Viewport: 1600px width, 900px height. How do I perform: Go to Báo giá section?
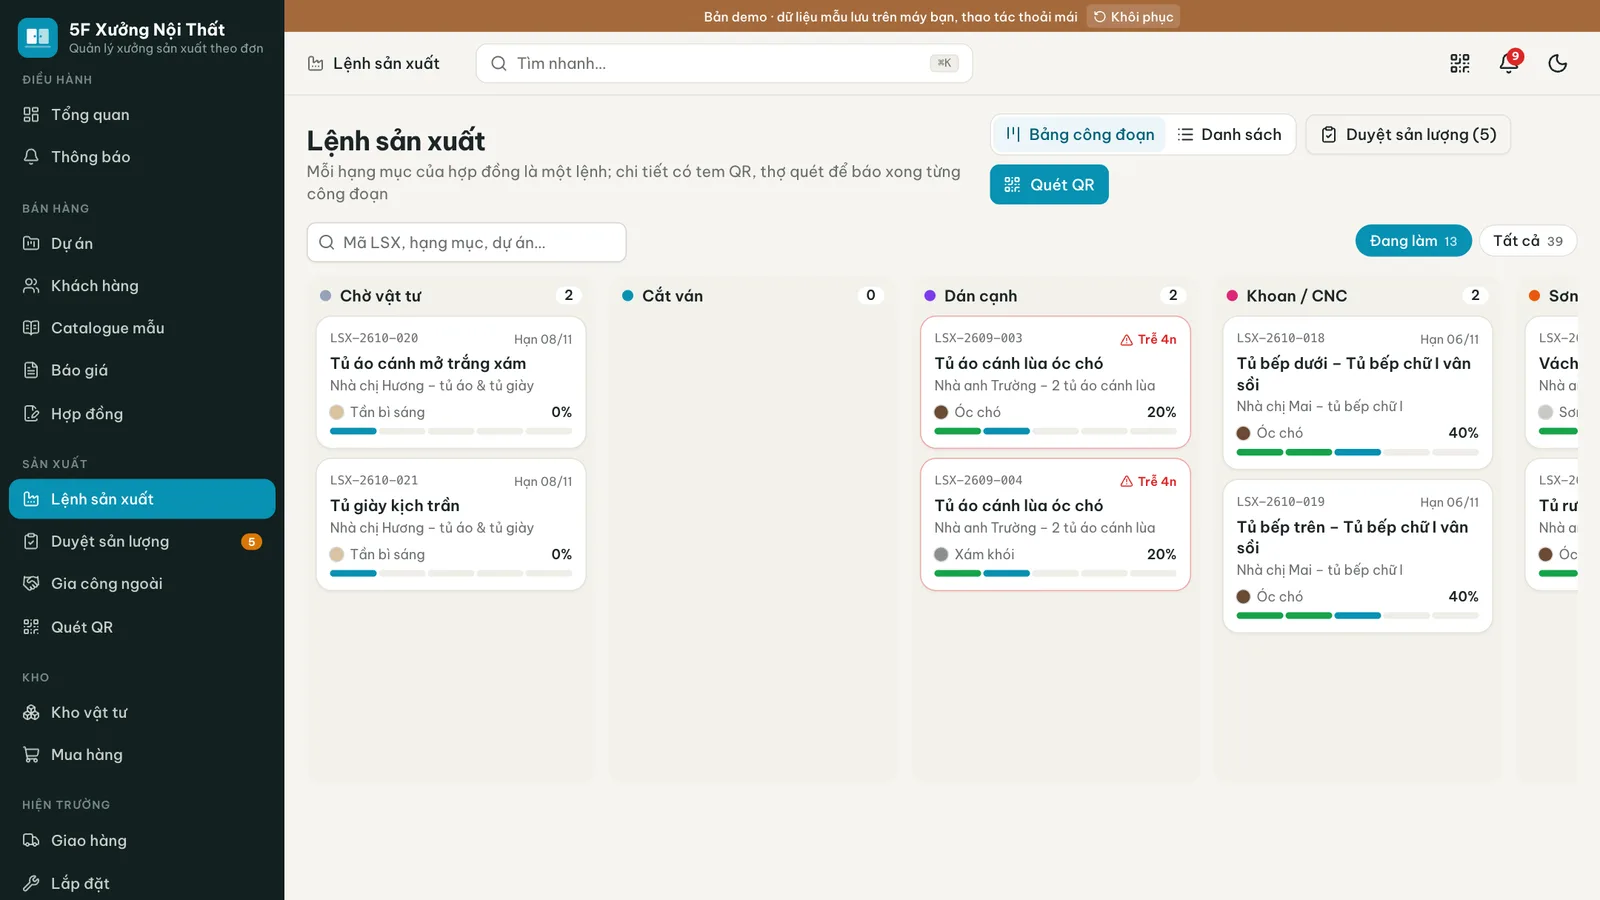(142, 370)
